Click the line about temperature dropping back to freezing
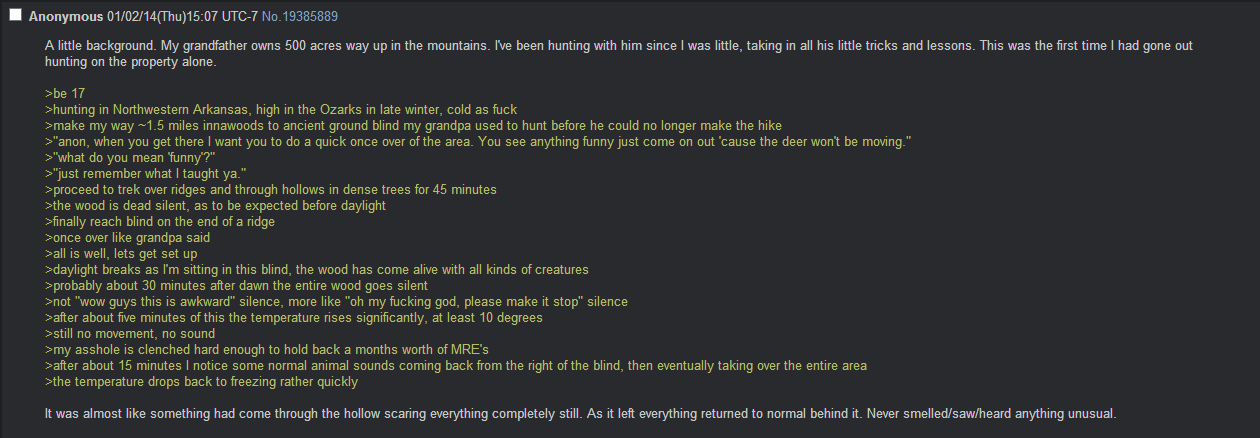Image resolution: width=1260 pixels, height=438 pixels. pos(201,381)
